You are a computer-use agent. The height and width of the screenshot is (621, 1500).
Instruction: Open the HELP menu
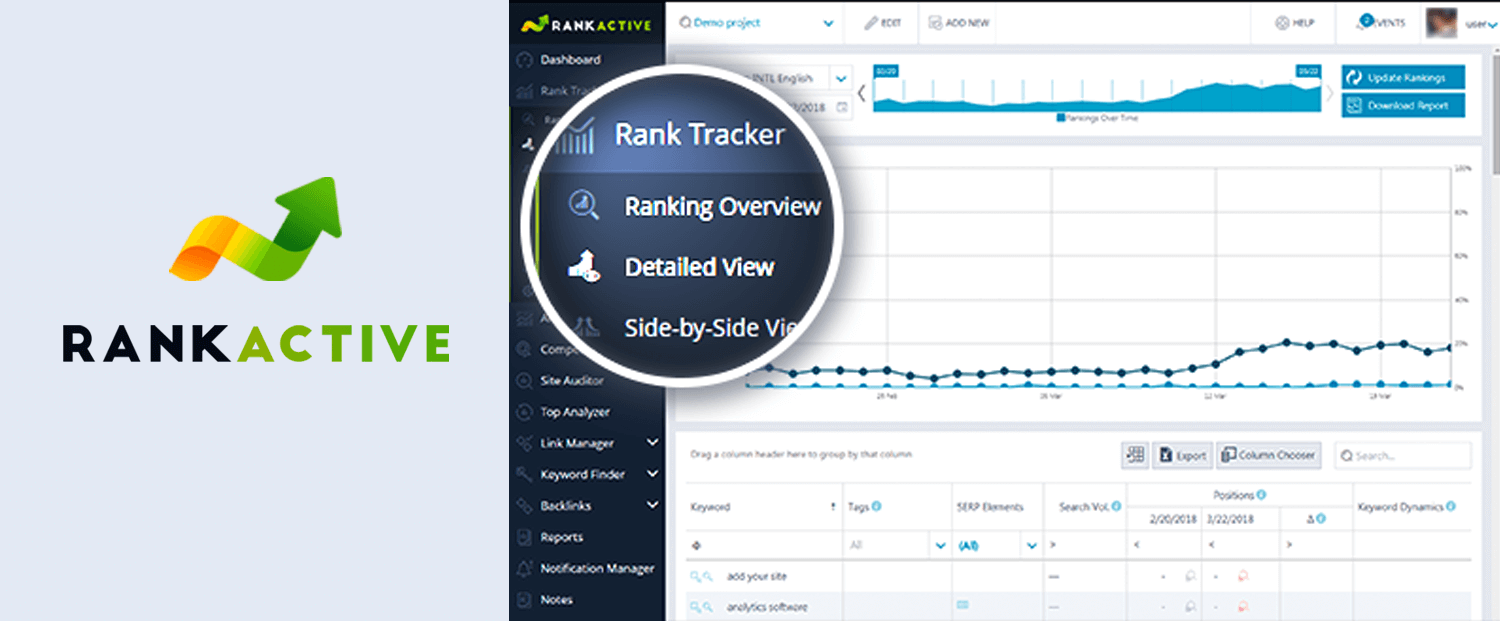point(1295,23)
